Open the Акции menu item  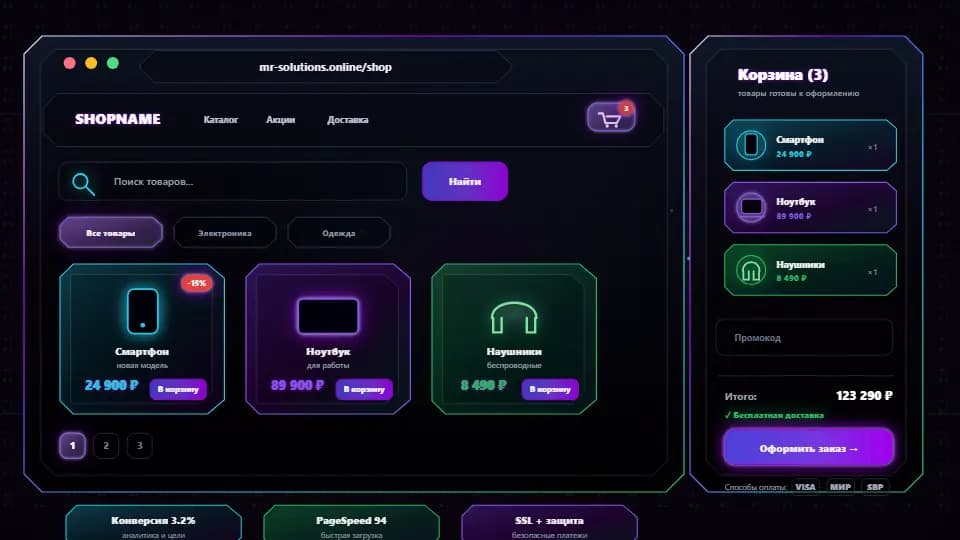[x=280, y=119]
